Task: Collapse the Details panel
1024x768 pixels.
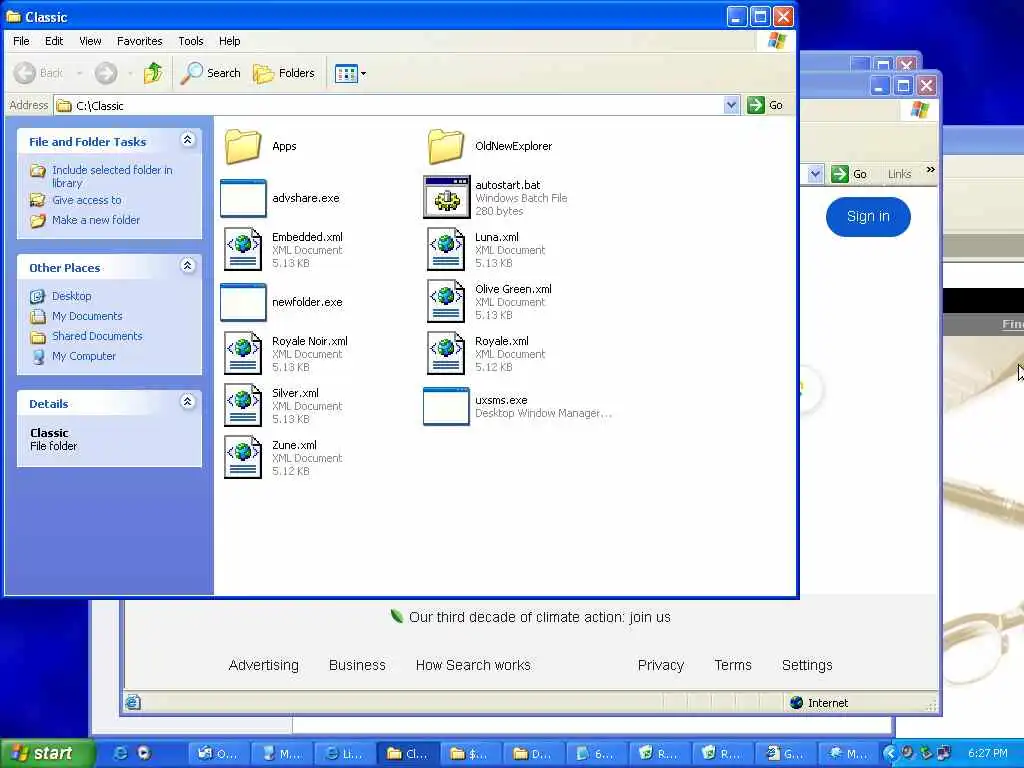Action: tap(187, 402)
